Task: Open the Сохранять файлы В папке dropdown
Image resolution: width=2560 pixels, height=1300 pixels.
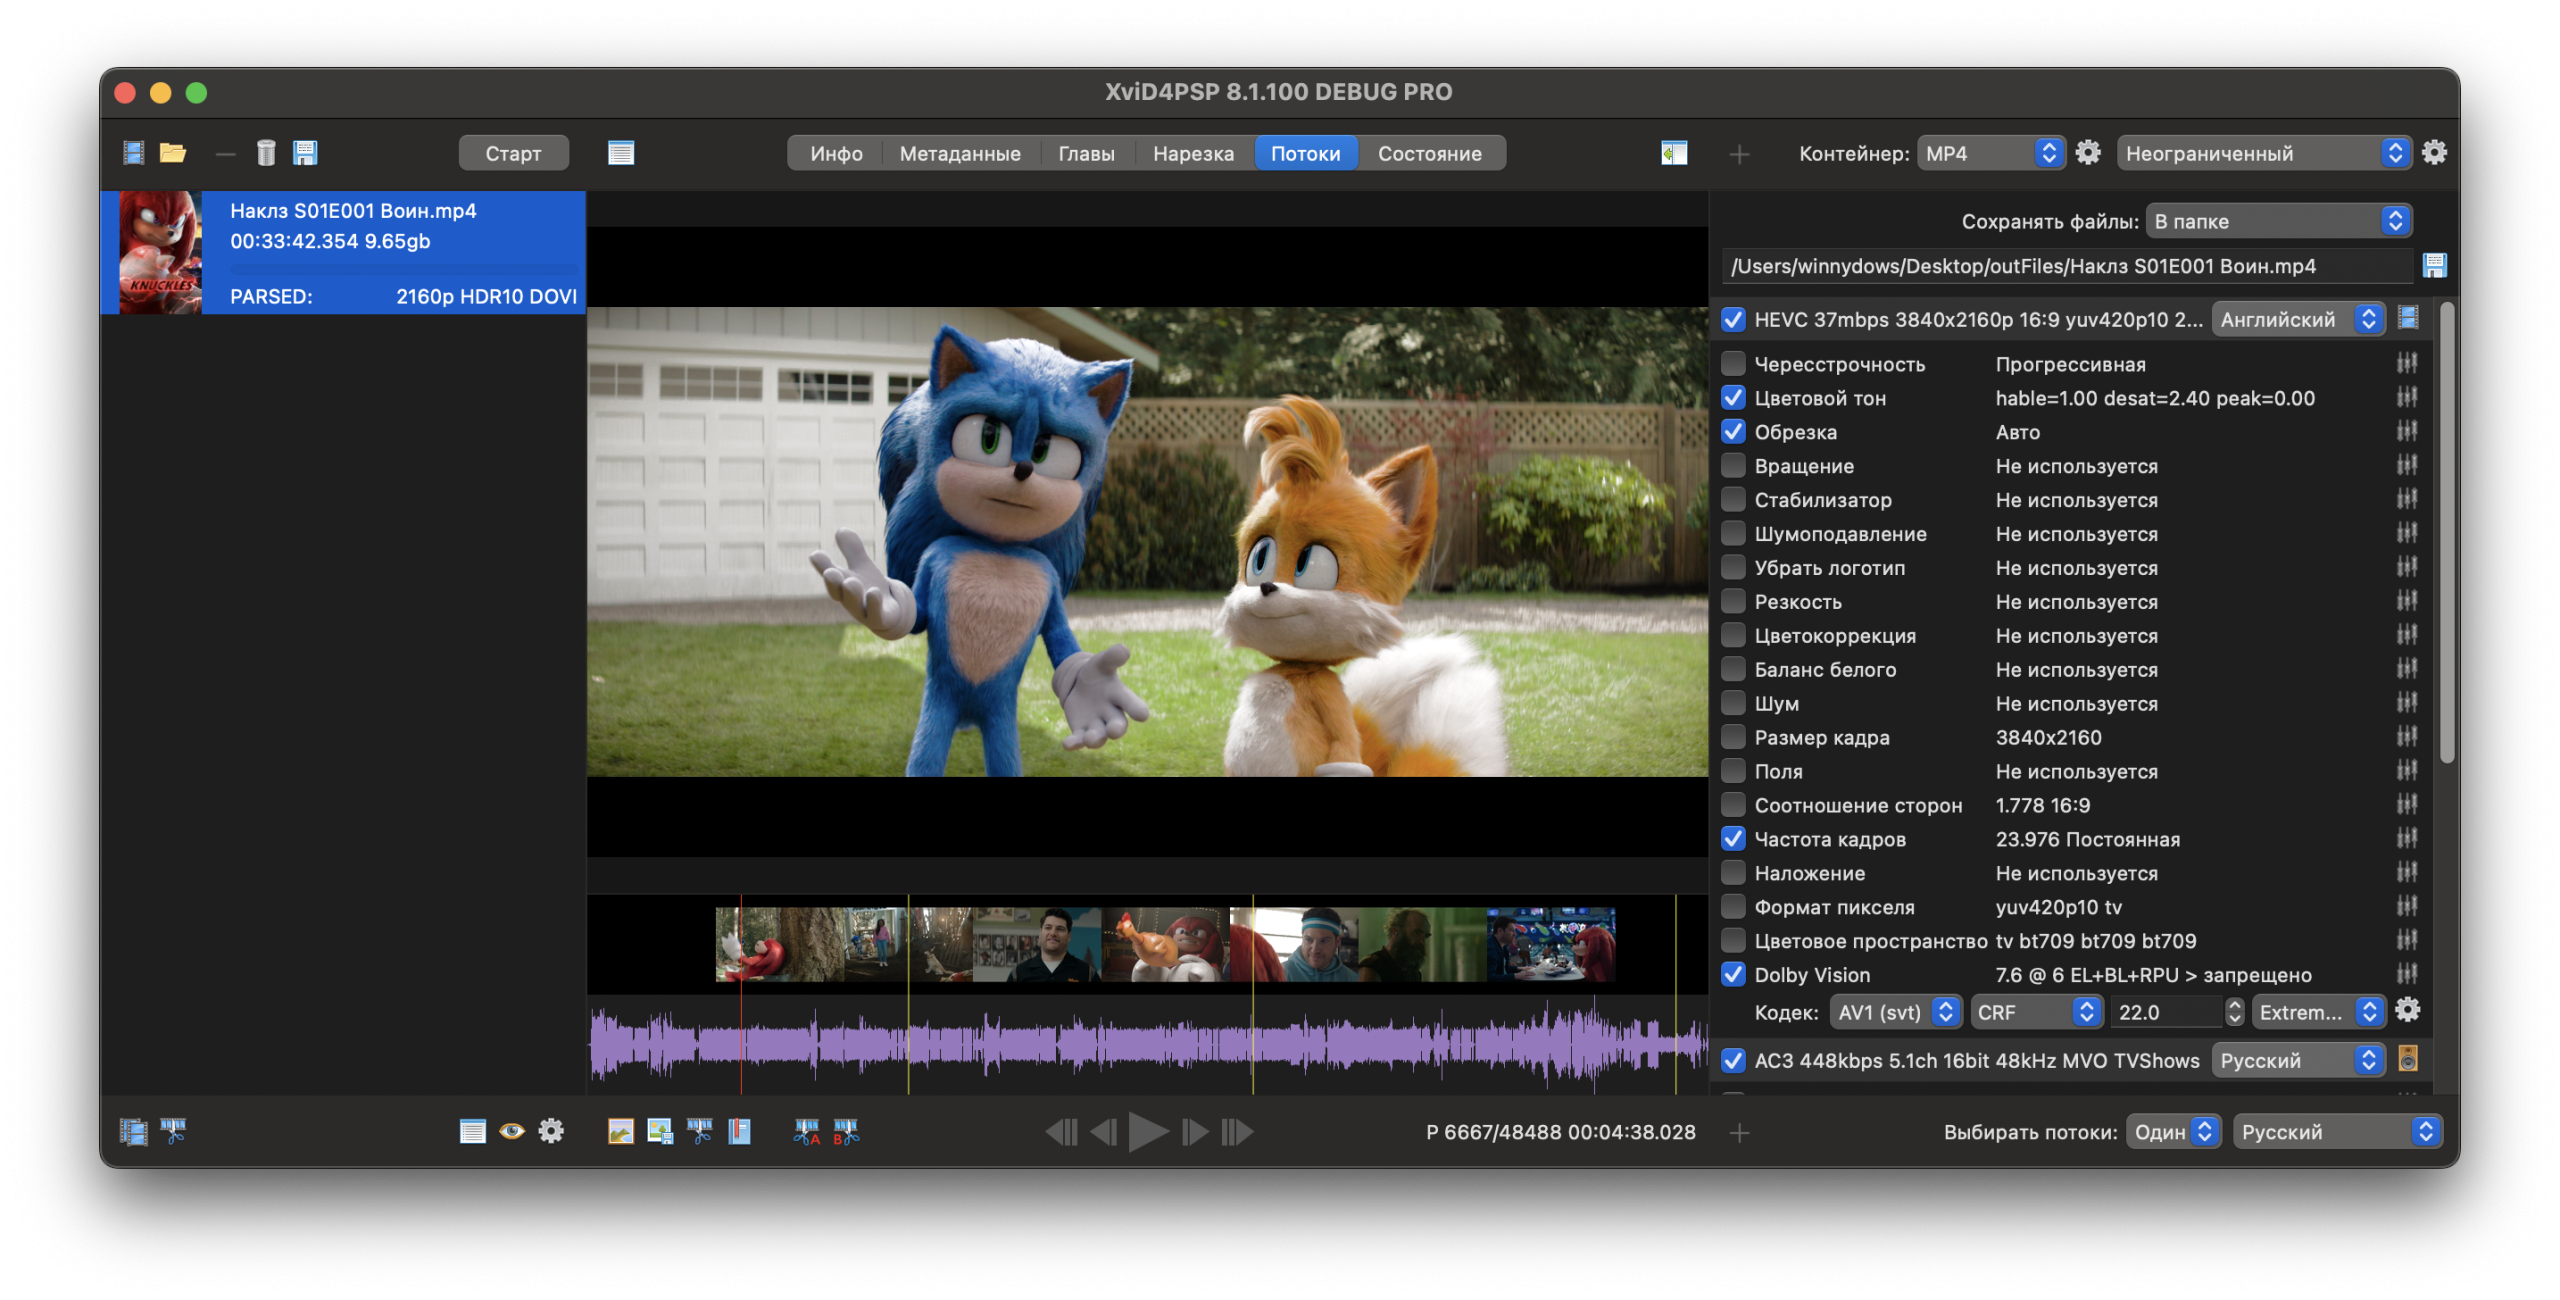Action: pos(2278,221)
